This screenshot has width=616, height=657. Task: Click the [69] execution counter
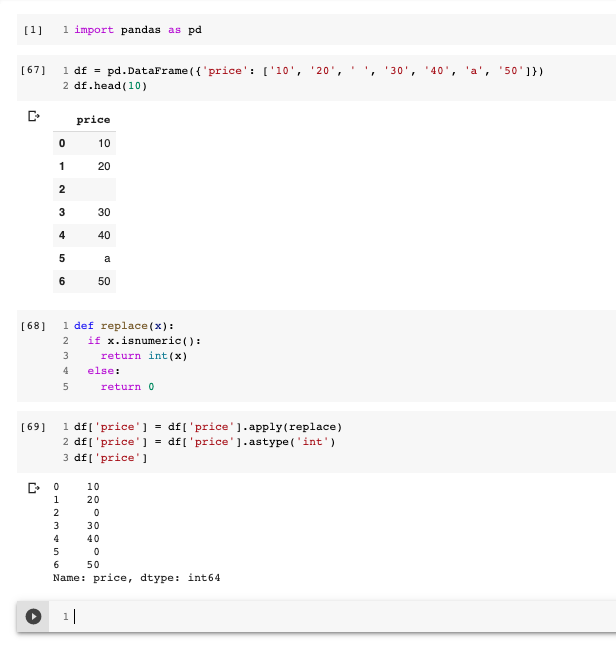(32, 427)
